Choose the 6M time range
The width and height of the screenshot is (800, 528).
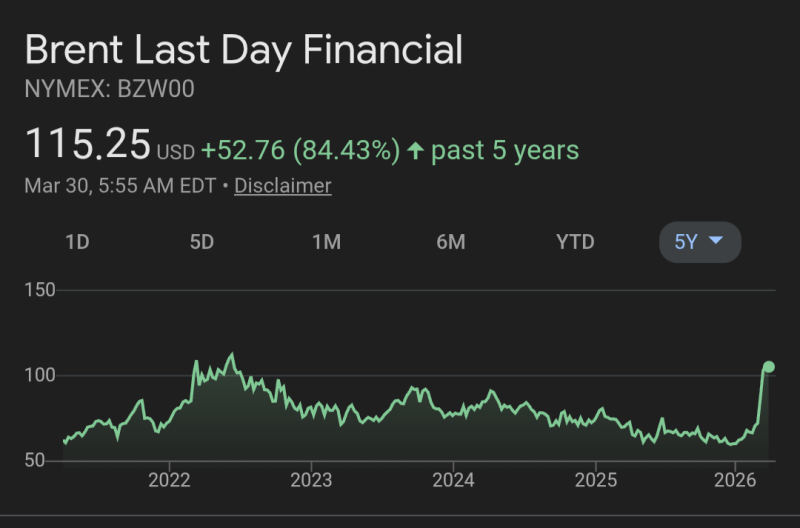click(450, 242)
